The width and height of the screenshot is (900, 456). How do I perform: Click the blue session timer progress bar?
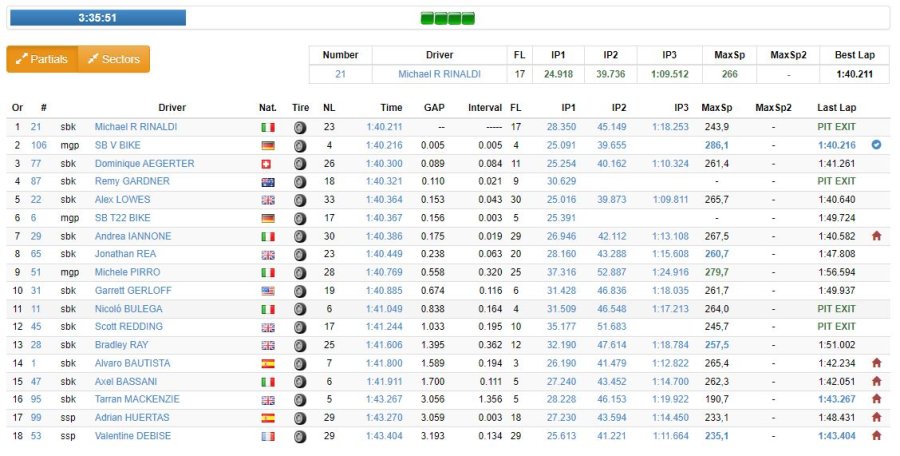click(x=98, y=18)
